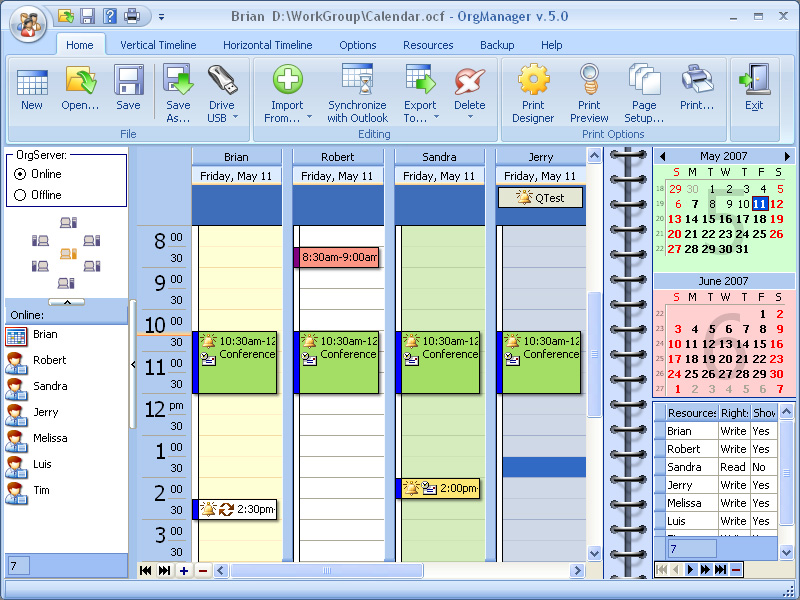This screenshot has width=800, height=600.
Task: Open the Resources ribbon tab
Action: [x=428, y=44]
